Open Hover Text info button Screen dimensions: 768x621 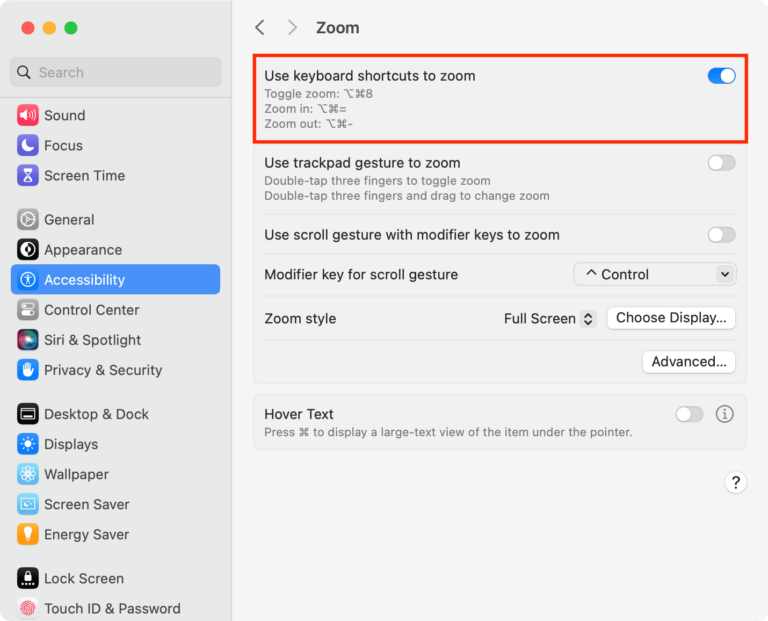724,414
